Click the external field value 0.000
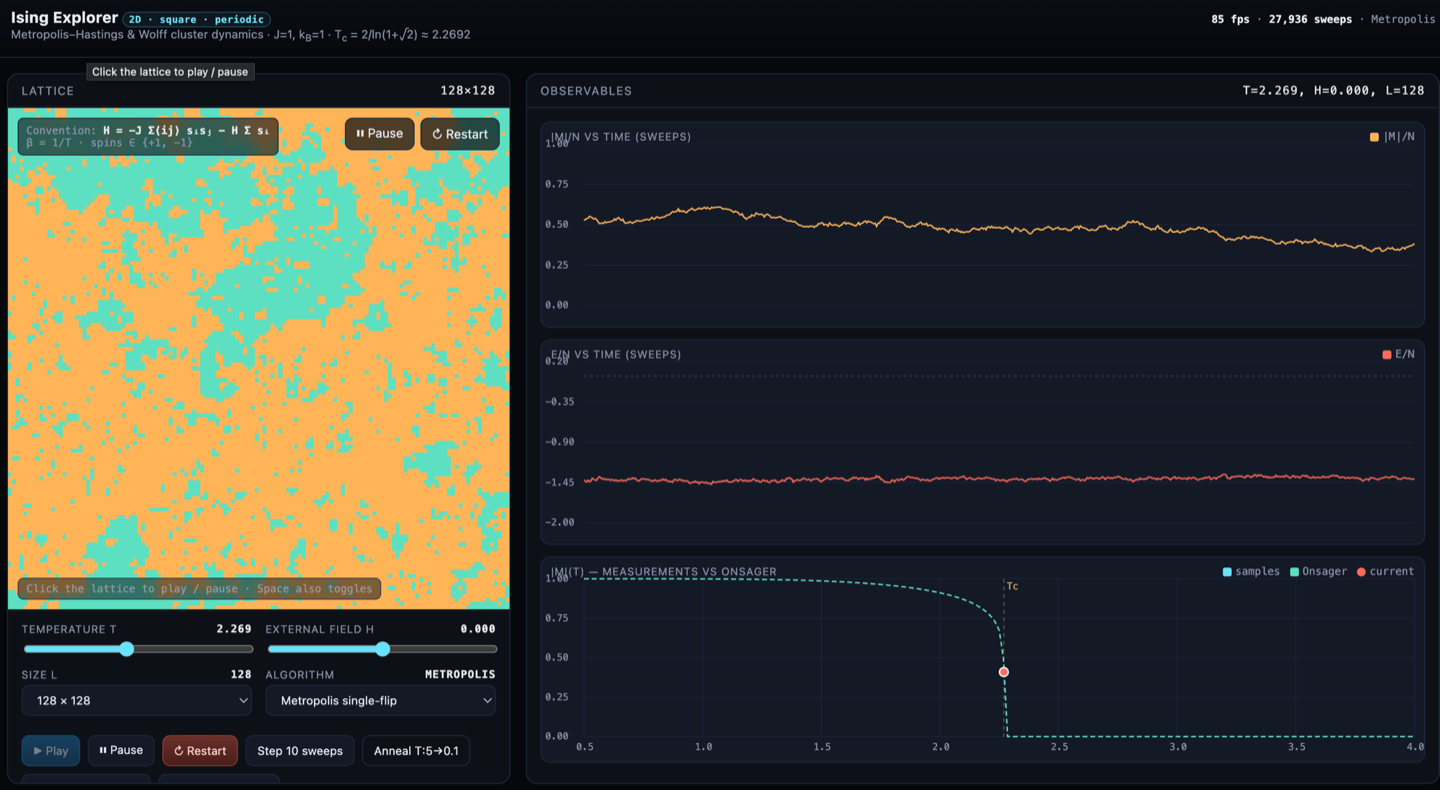 478,629
